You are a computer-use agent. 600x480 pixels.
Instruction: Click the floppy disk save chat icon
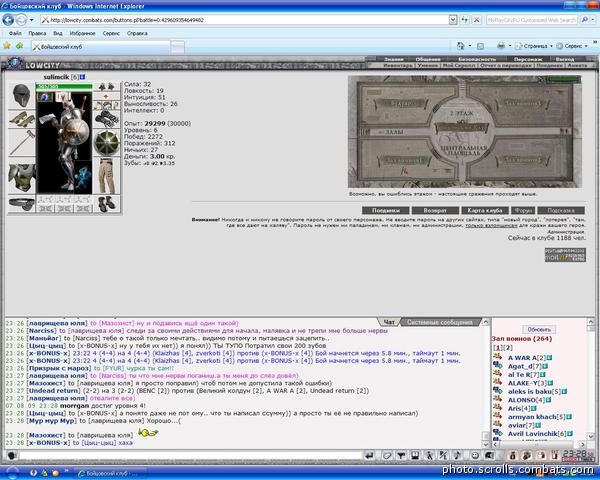[415, 456]
